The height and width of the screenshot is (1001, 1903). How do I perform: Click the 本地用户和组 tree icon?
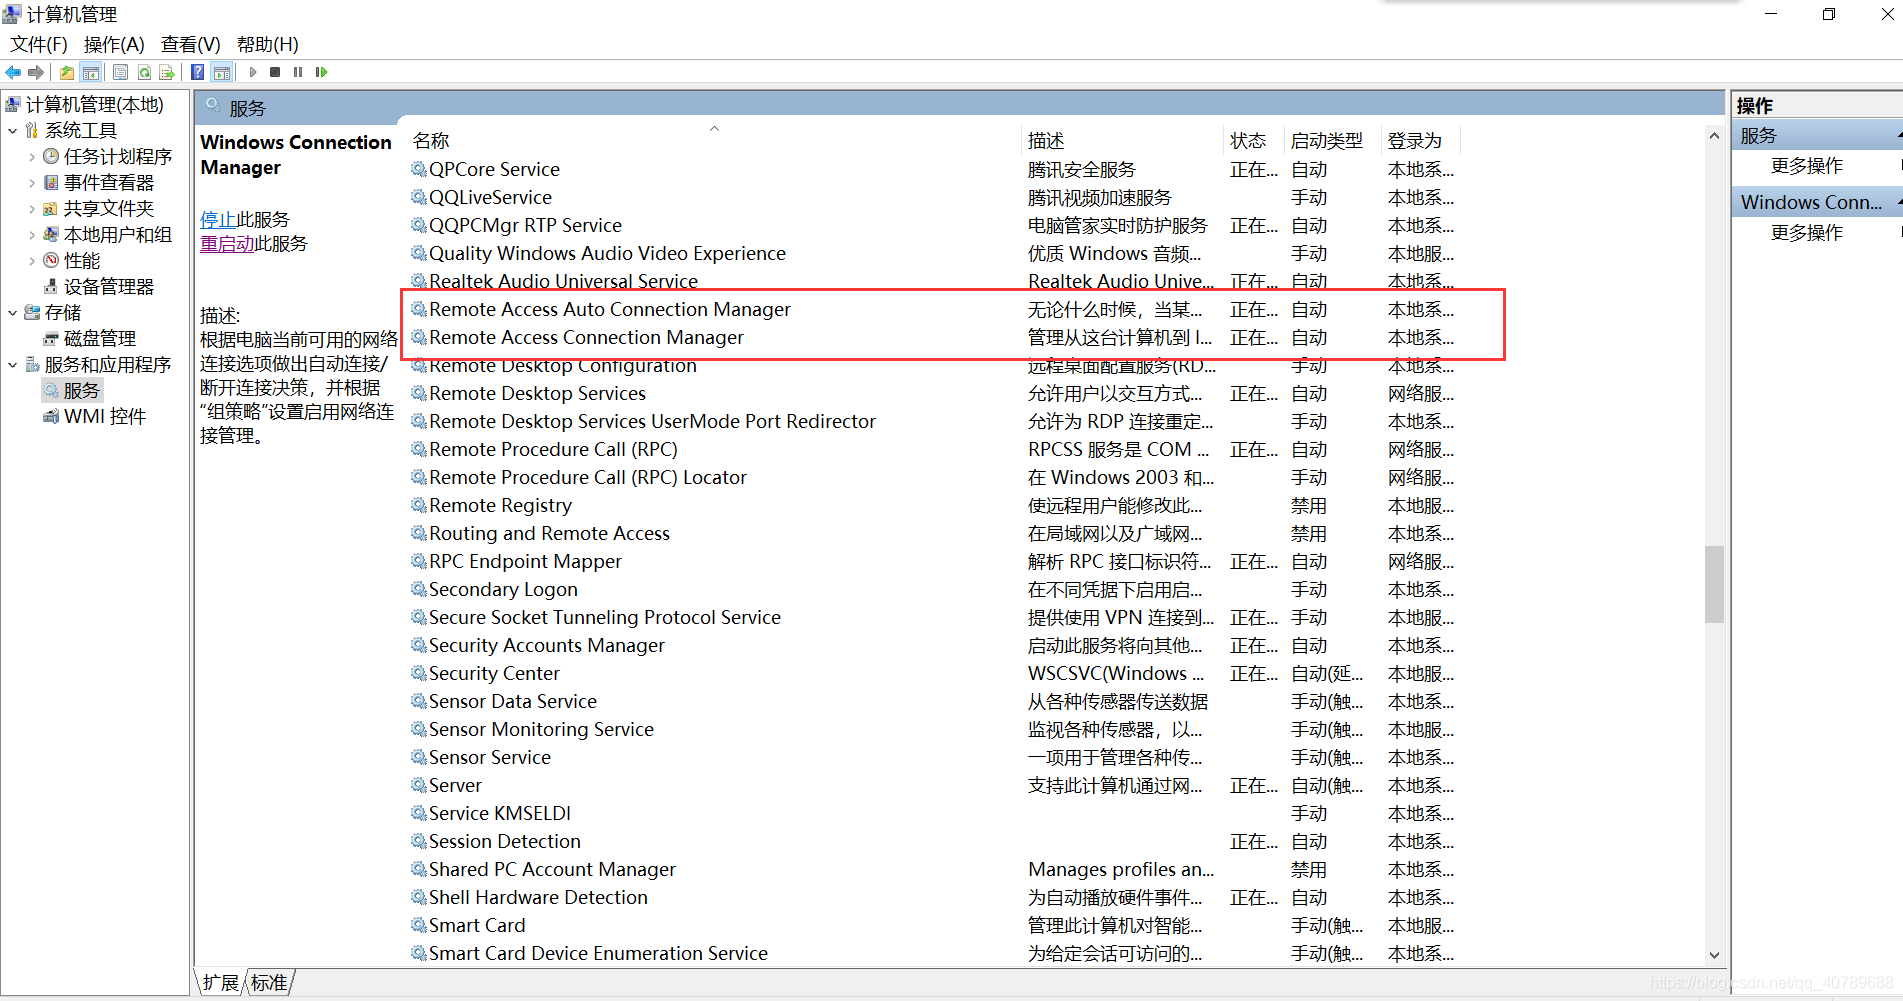coord(51,234)
